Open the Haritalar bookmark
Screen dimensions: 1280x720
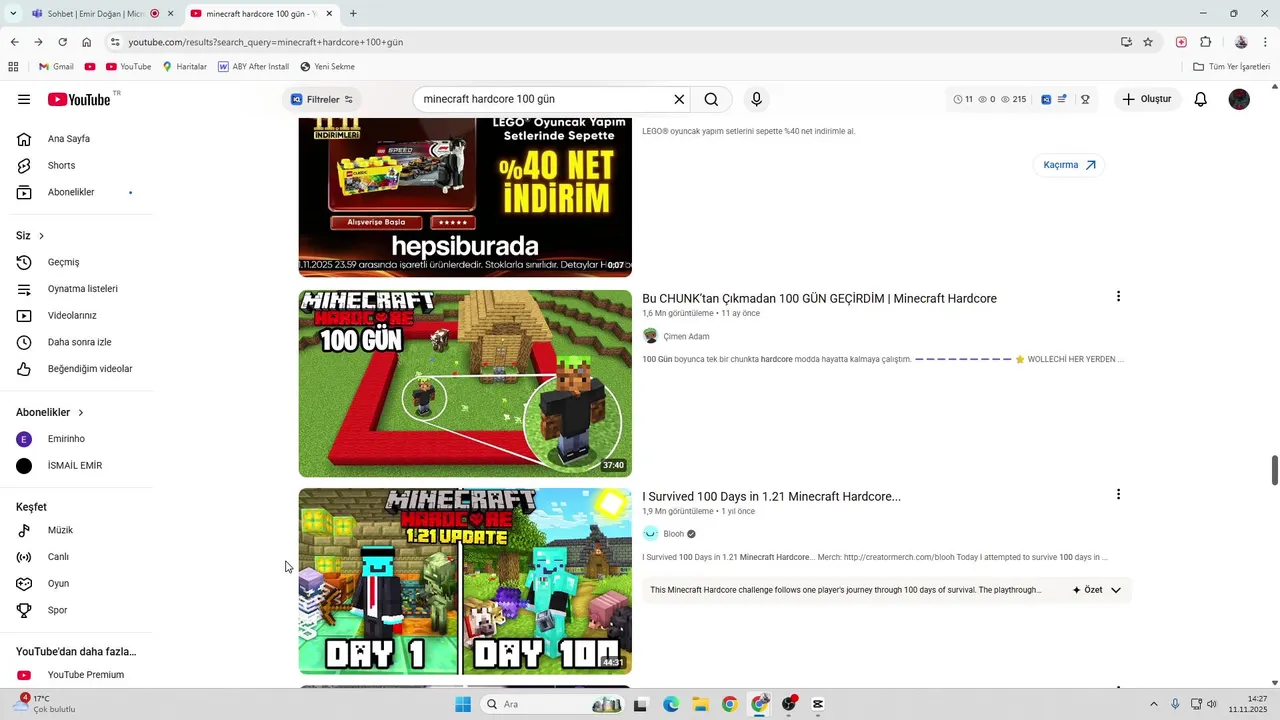coord(184,67)
